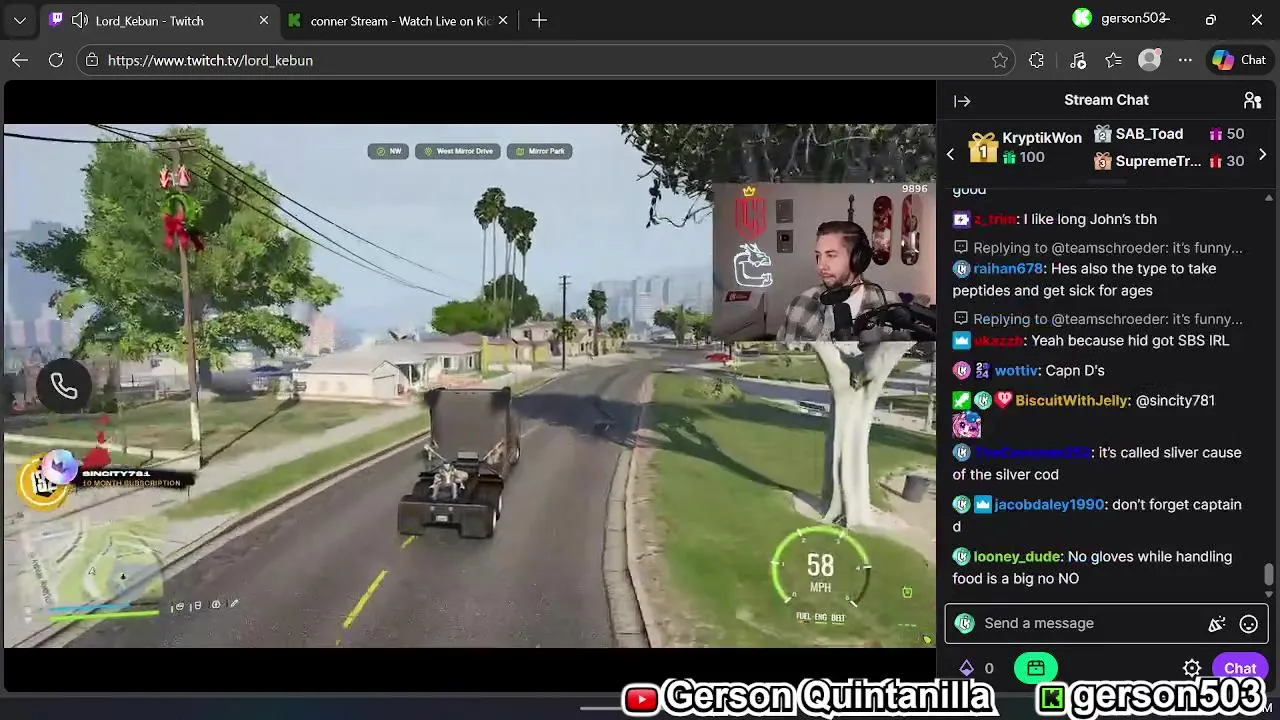Click the reply icon on raihan678's message
Viewport: 1280px width, 720px height.
(961, 248)
